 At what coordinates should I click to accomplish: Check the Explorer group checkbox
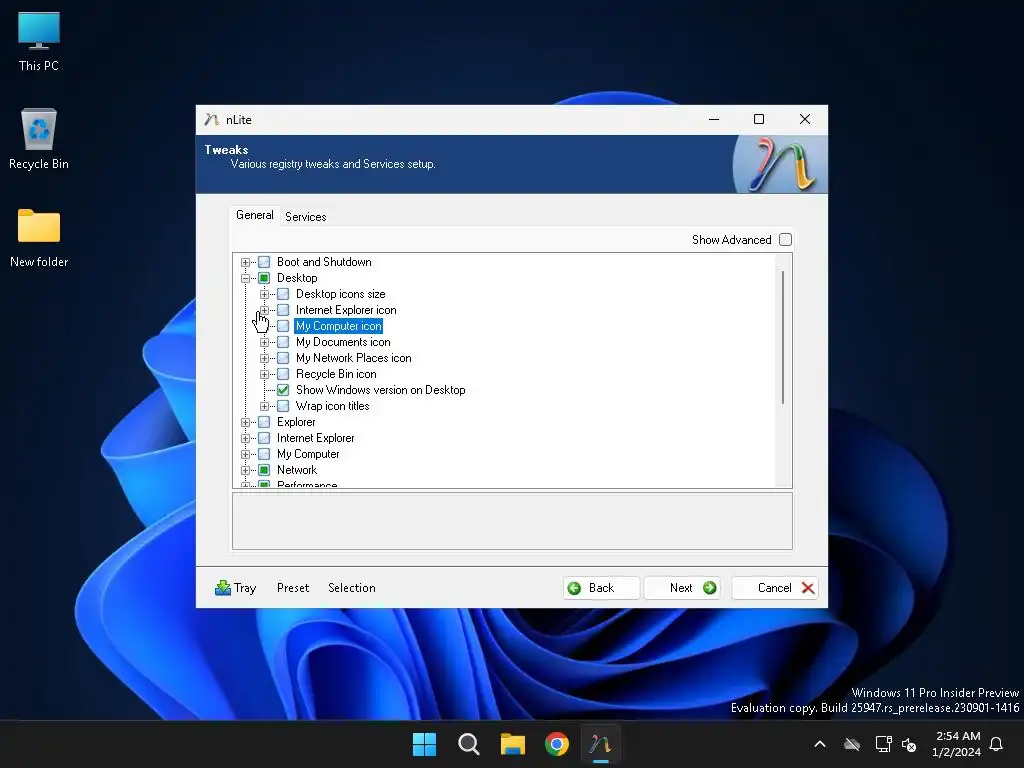[x=264, y=422]
